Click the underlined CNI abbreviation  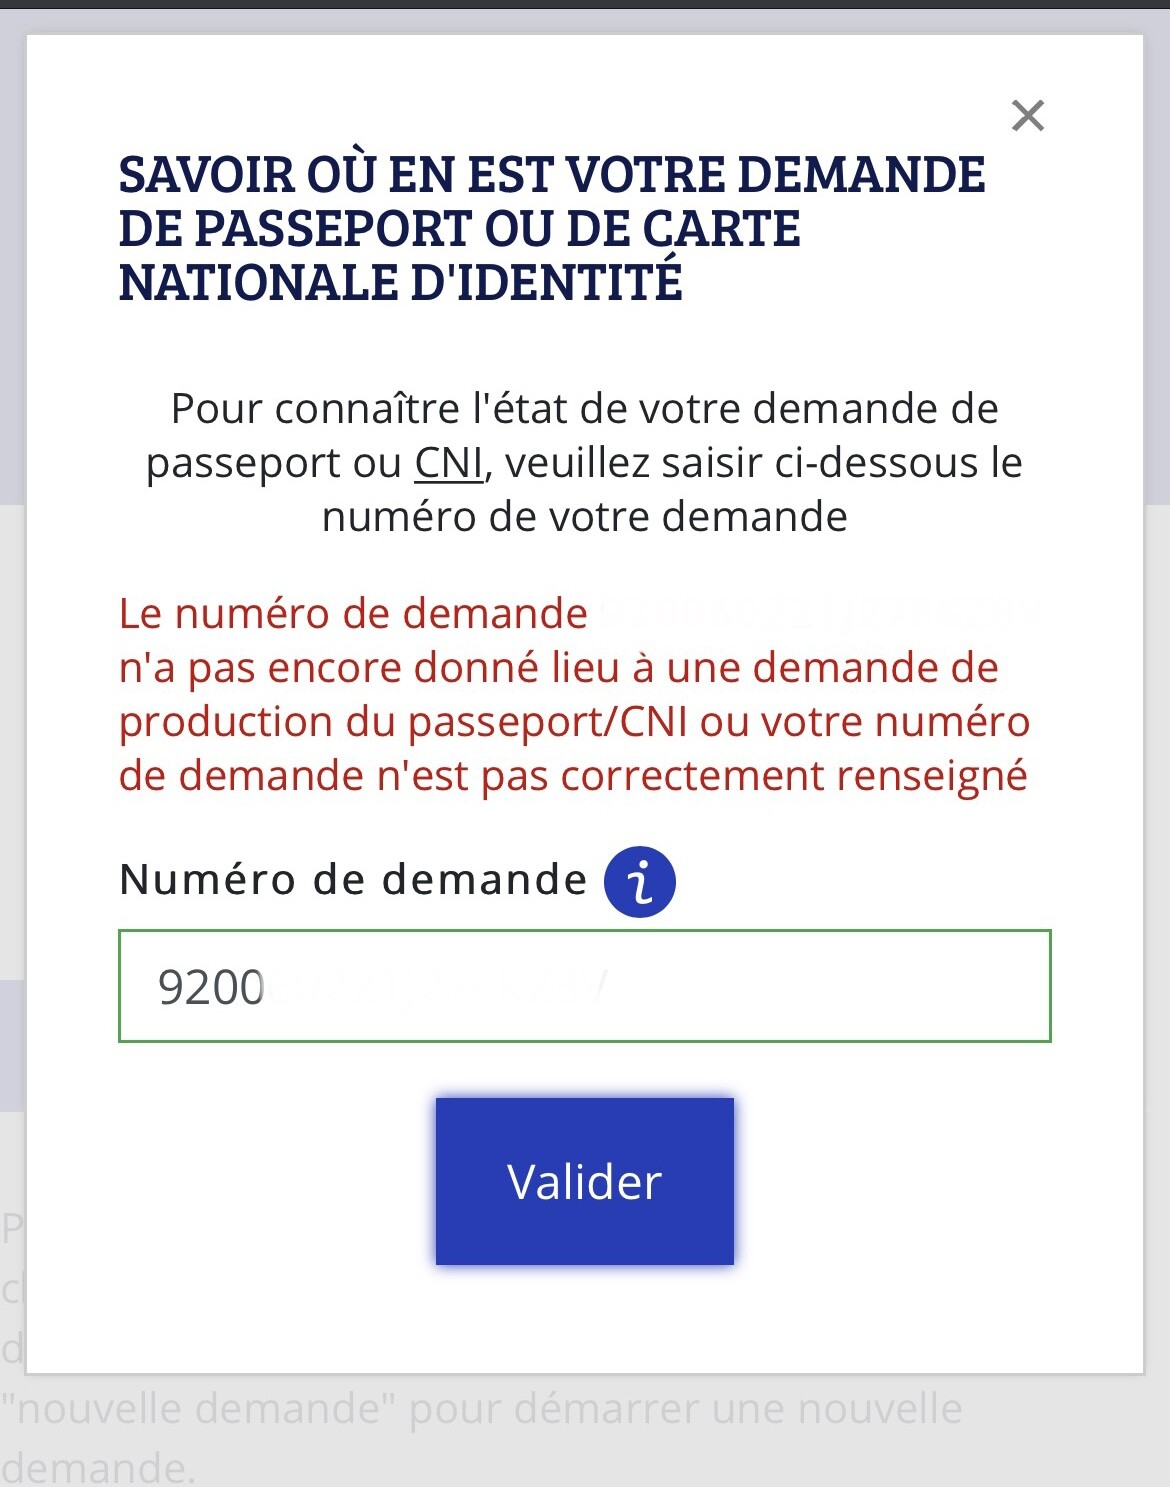coord(449,463)
